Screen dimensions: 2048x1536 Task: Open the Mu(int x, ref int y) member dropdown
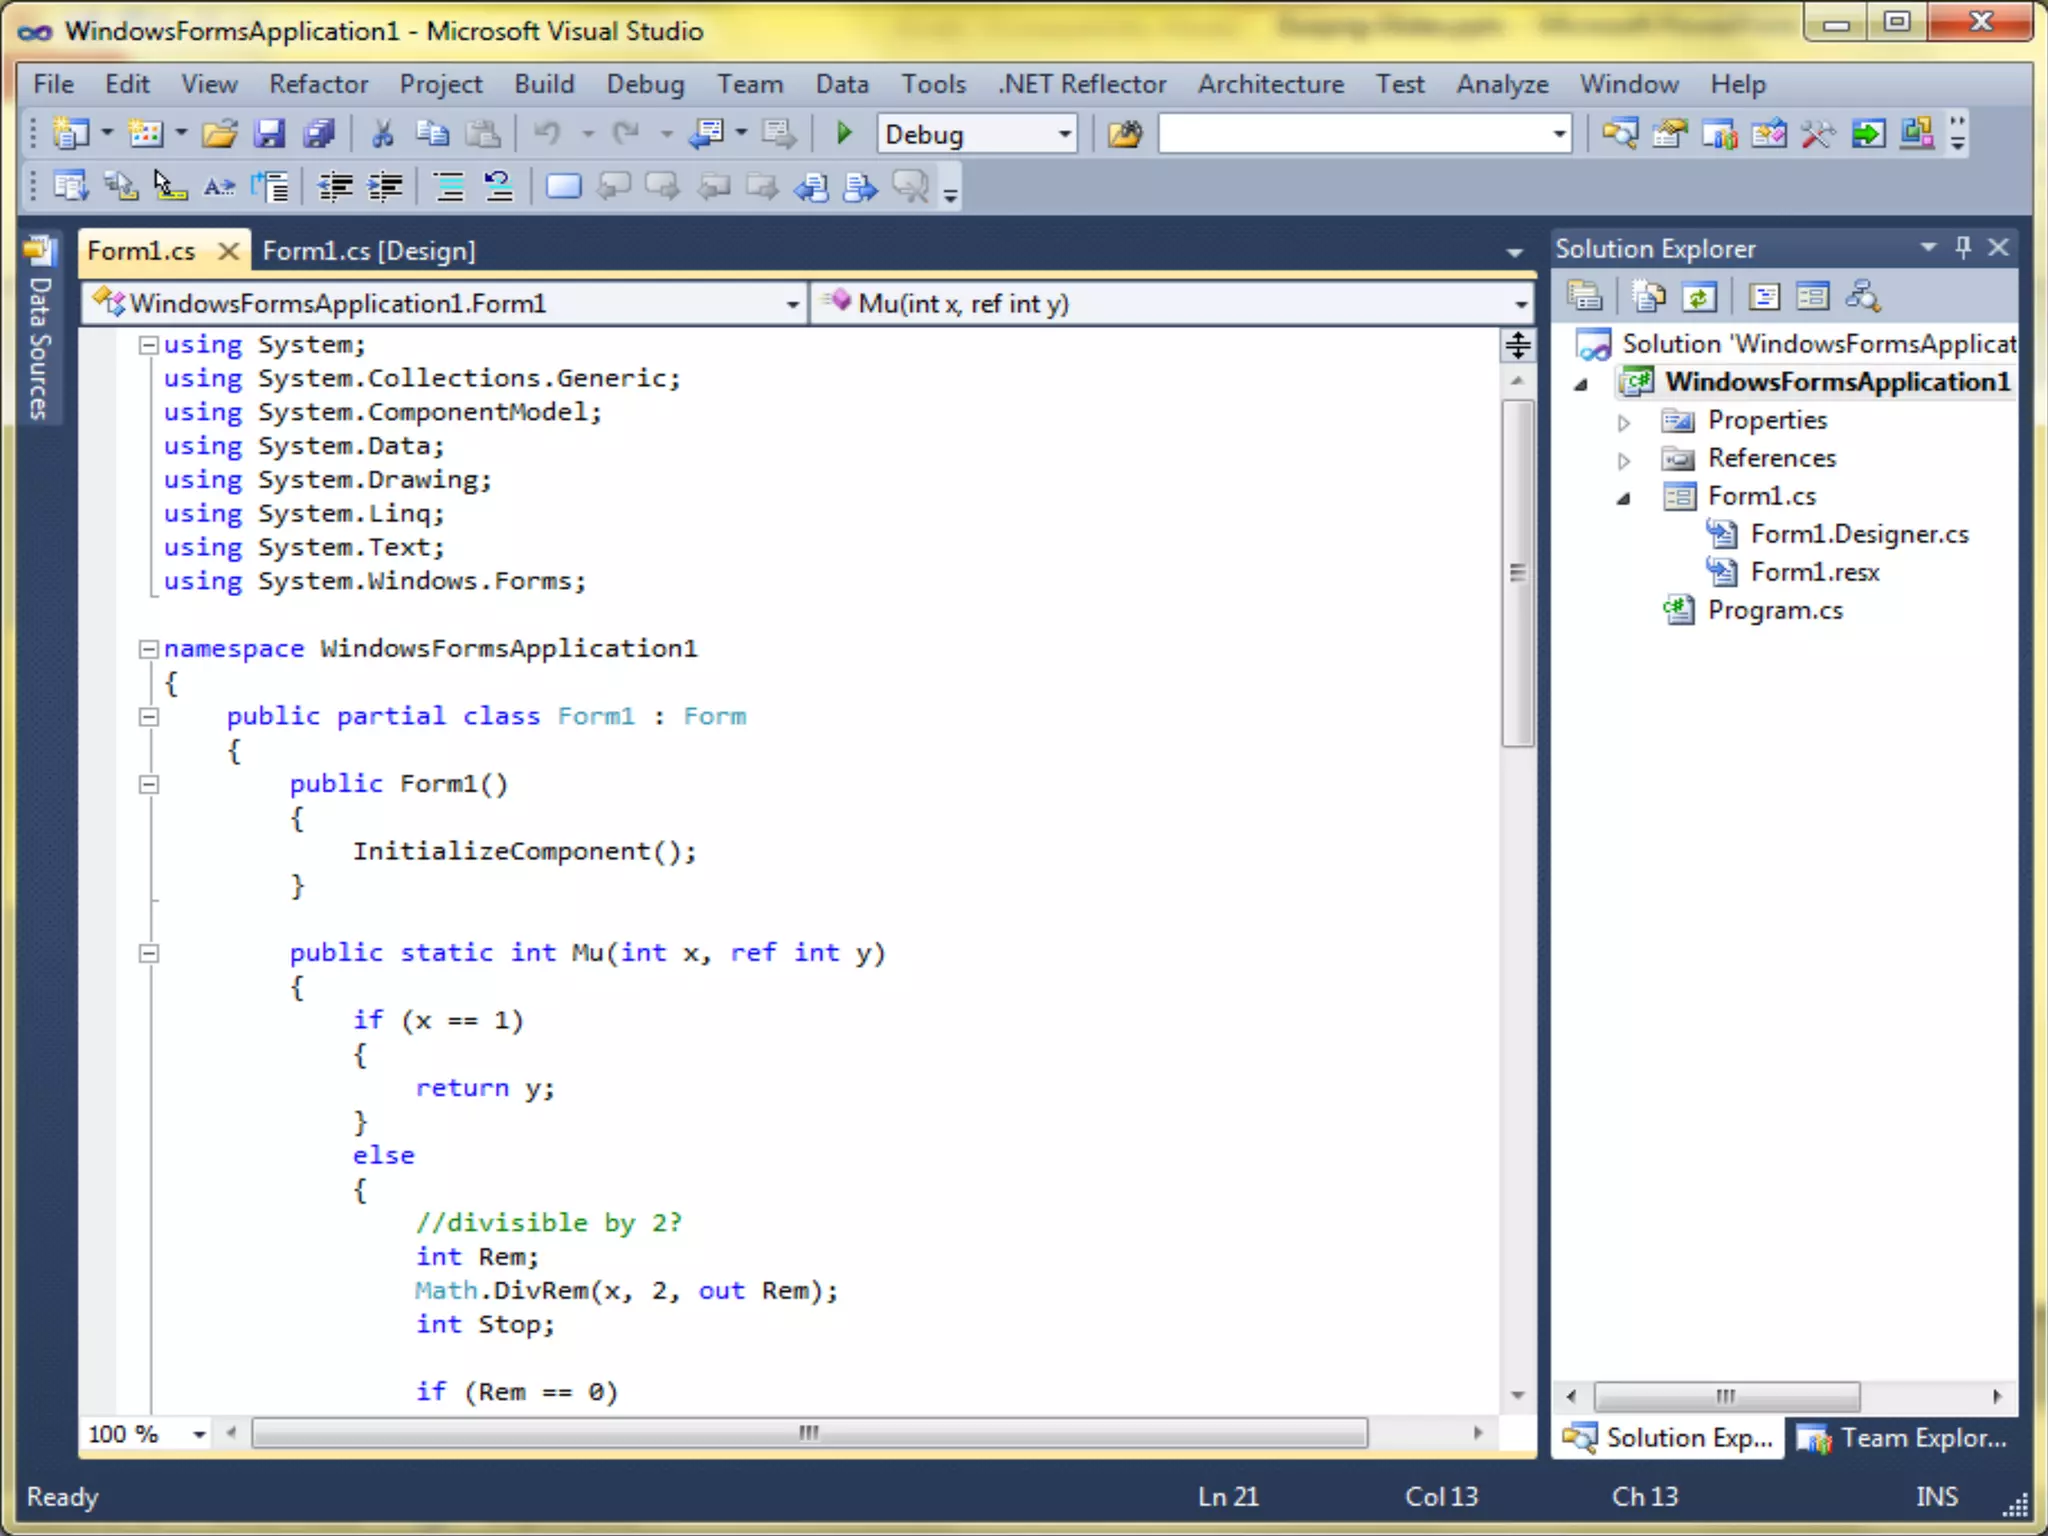(1520, 304)
